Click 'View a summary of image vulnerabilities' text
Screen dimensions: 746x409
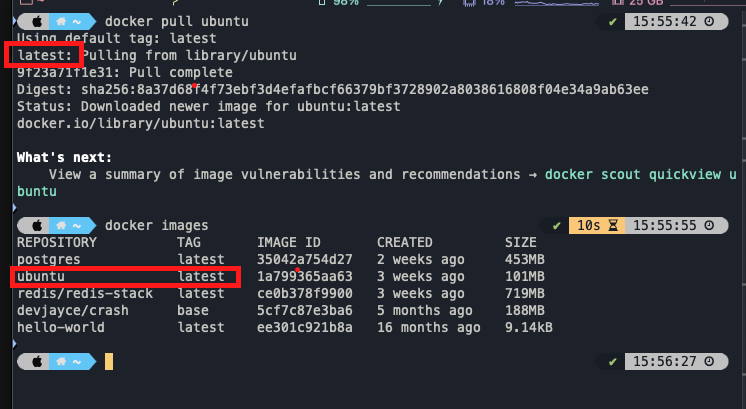coord(205,175)
